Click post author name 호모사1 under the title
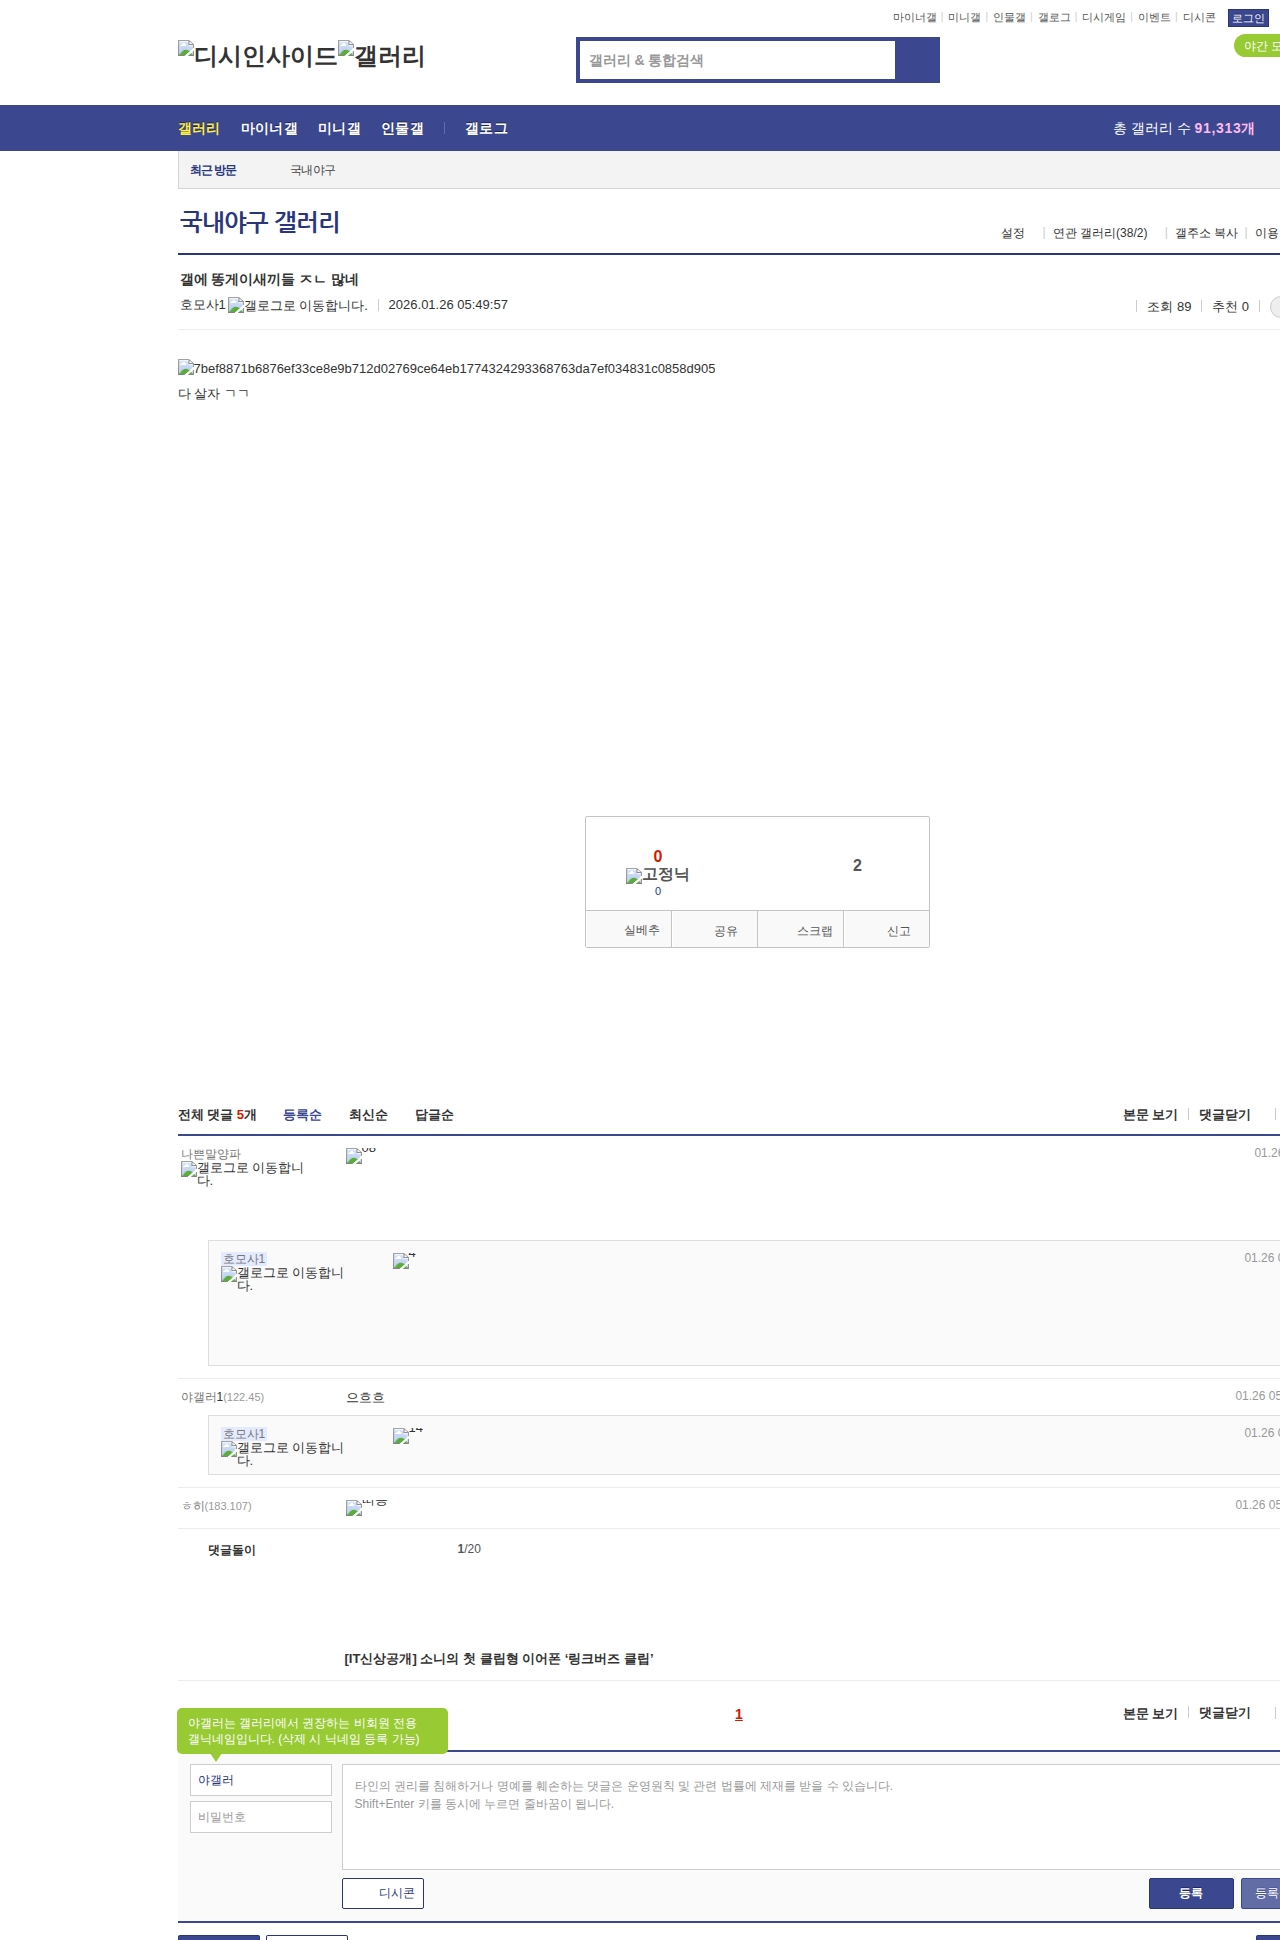The image size is (1280, 1940). point(203,305)
